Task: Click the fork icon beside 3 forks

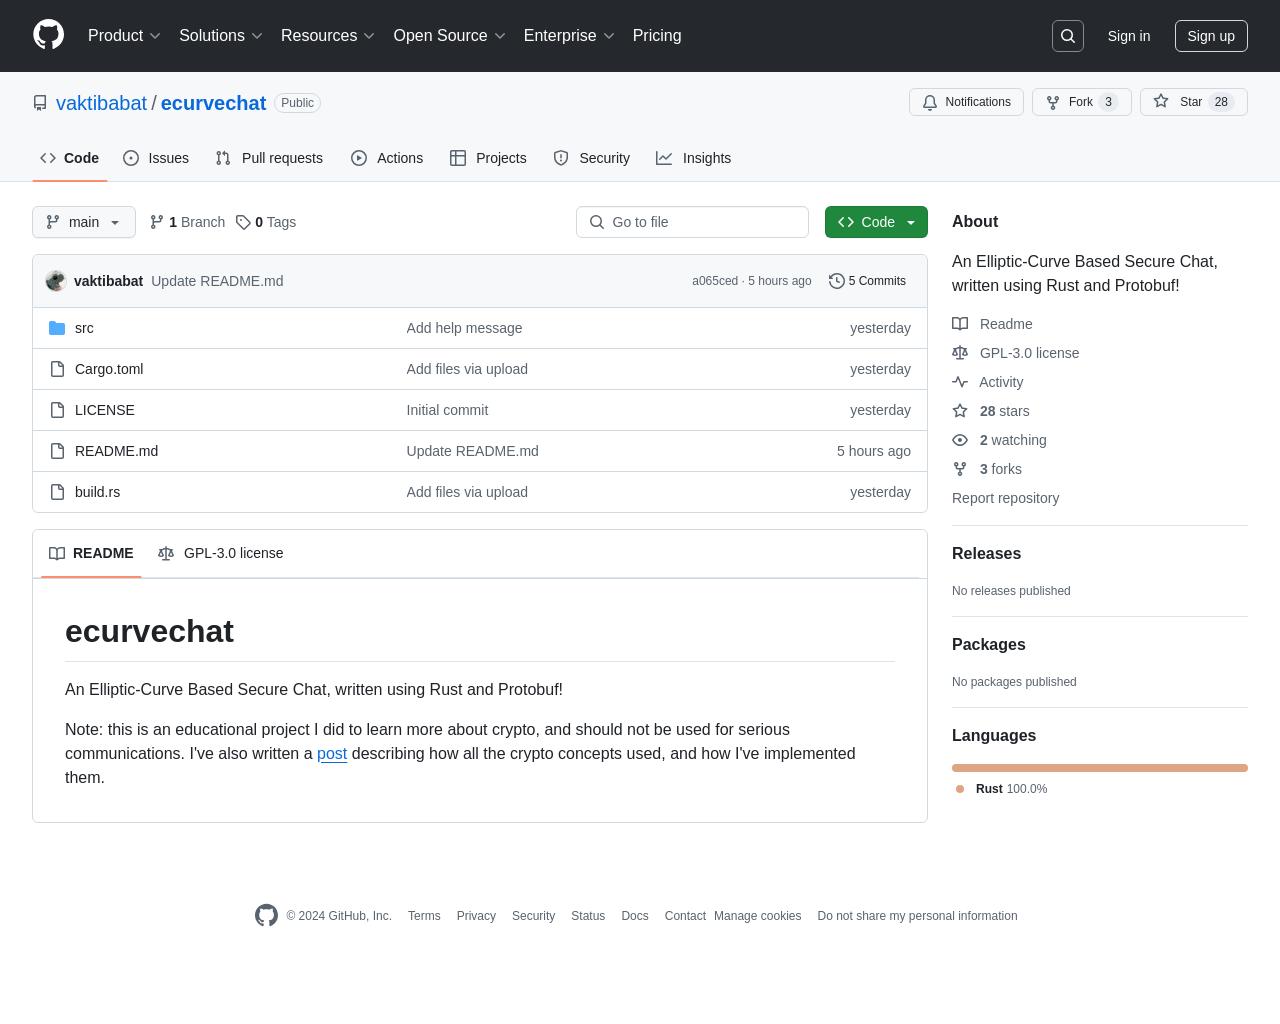Action: point(960,469)
